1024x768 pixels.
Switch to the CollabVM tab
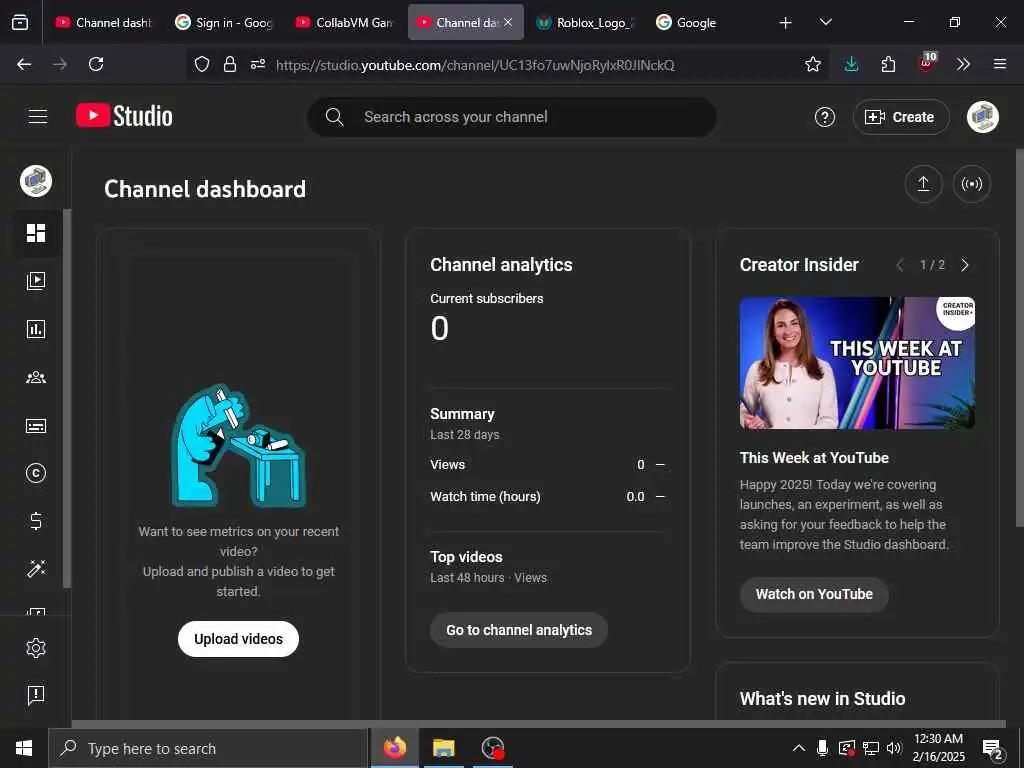[x=344, y=23]
